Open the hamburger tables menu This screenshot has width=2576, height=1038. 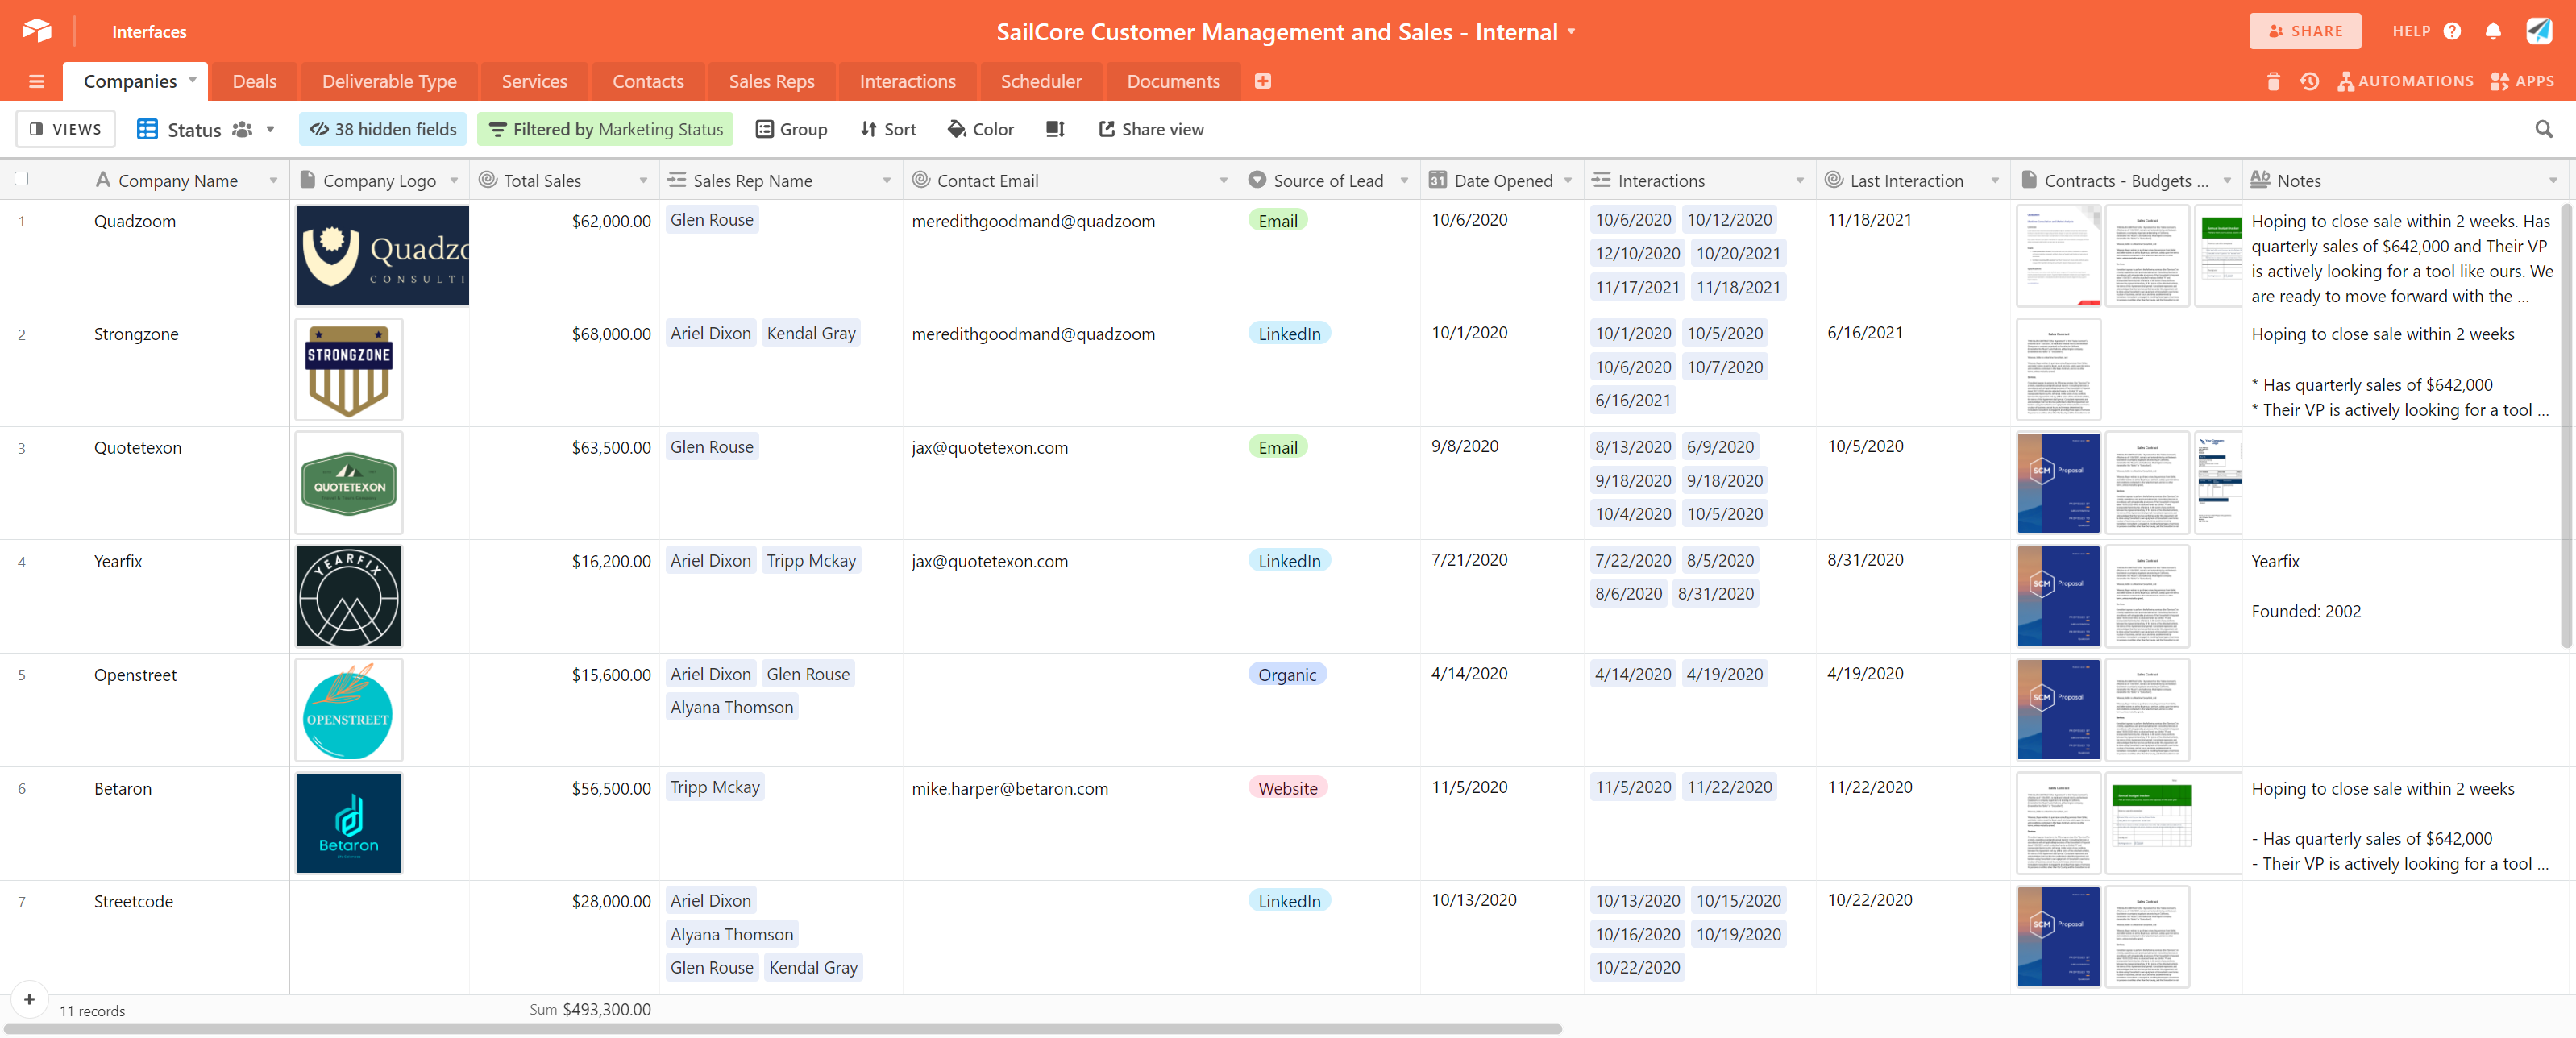click(37, 81)
